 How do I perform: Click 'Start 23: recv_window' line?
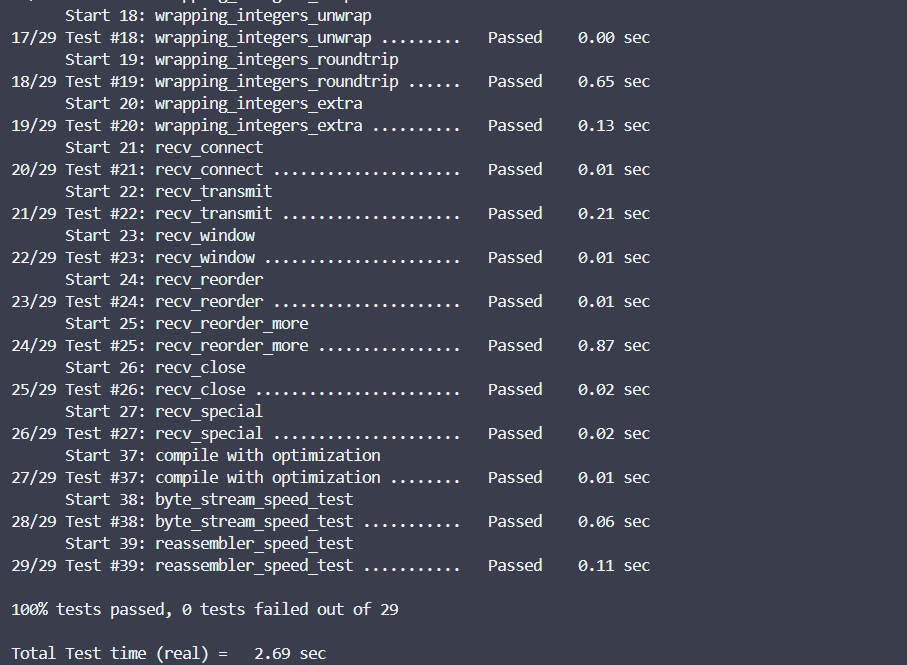(x=160, y=235)
